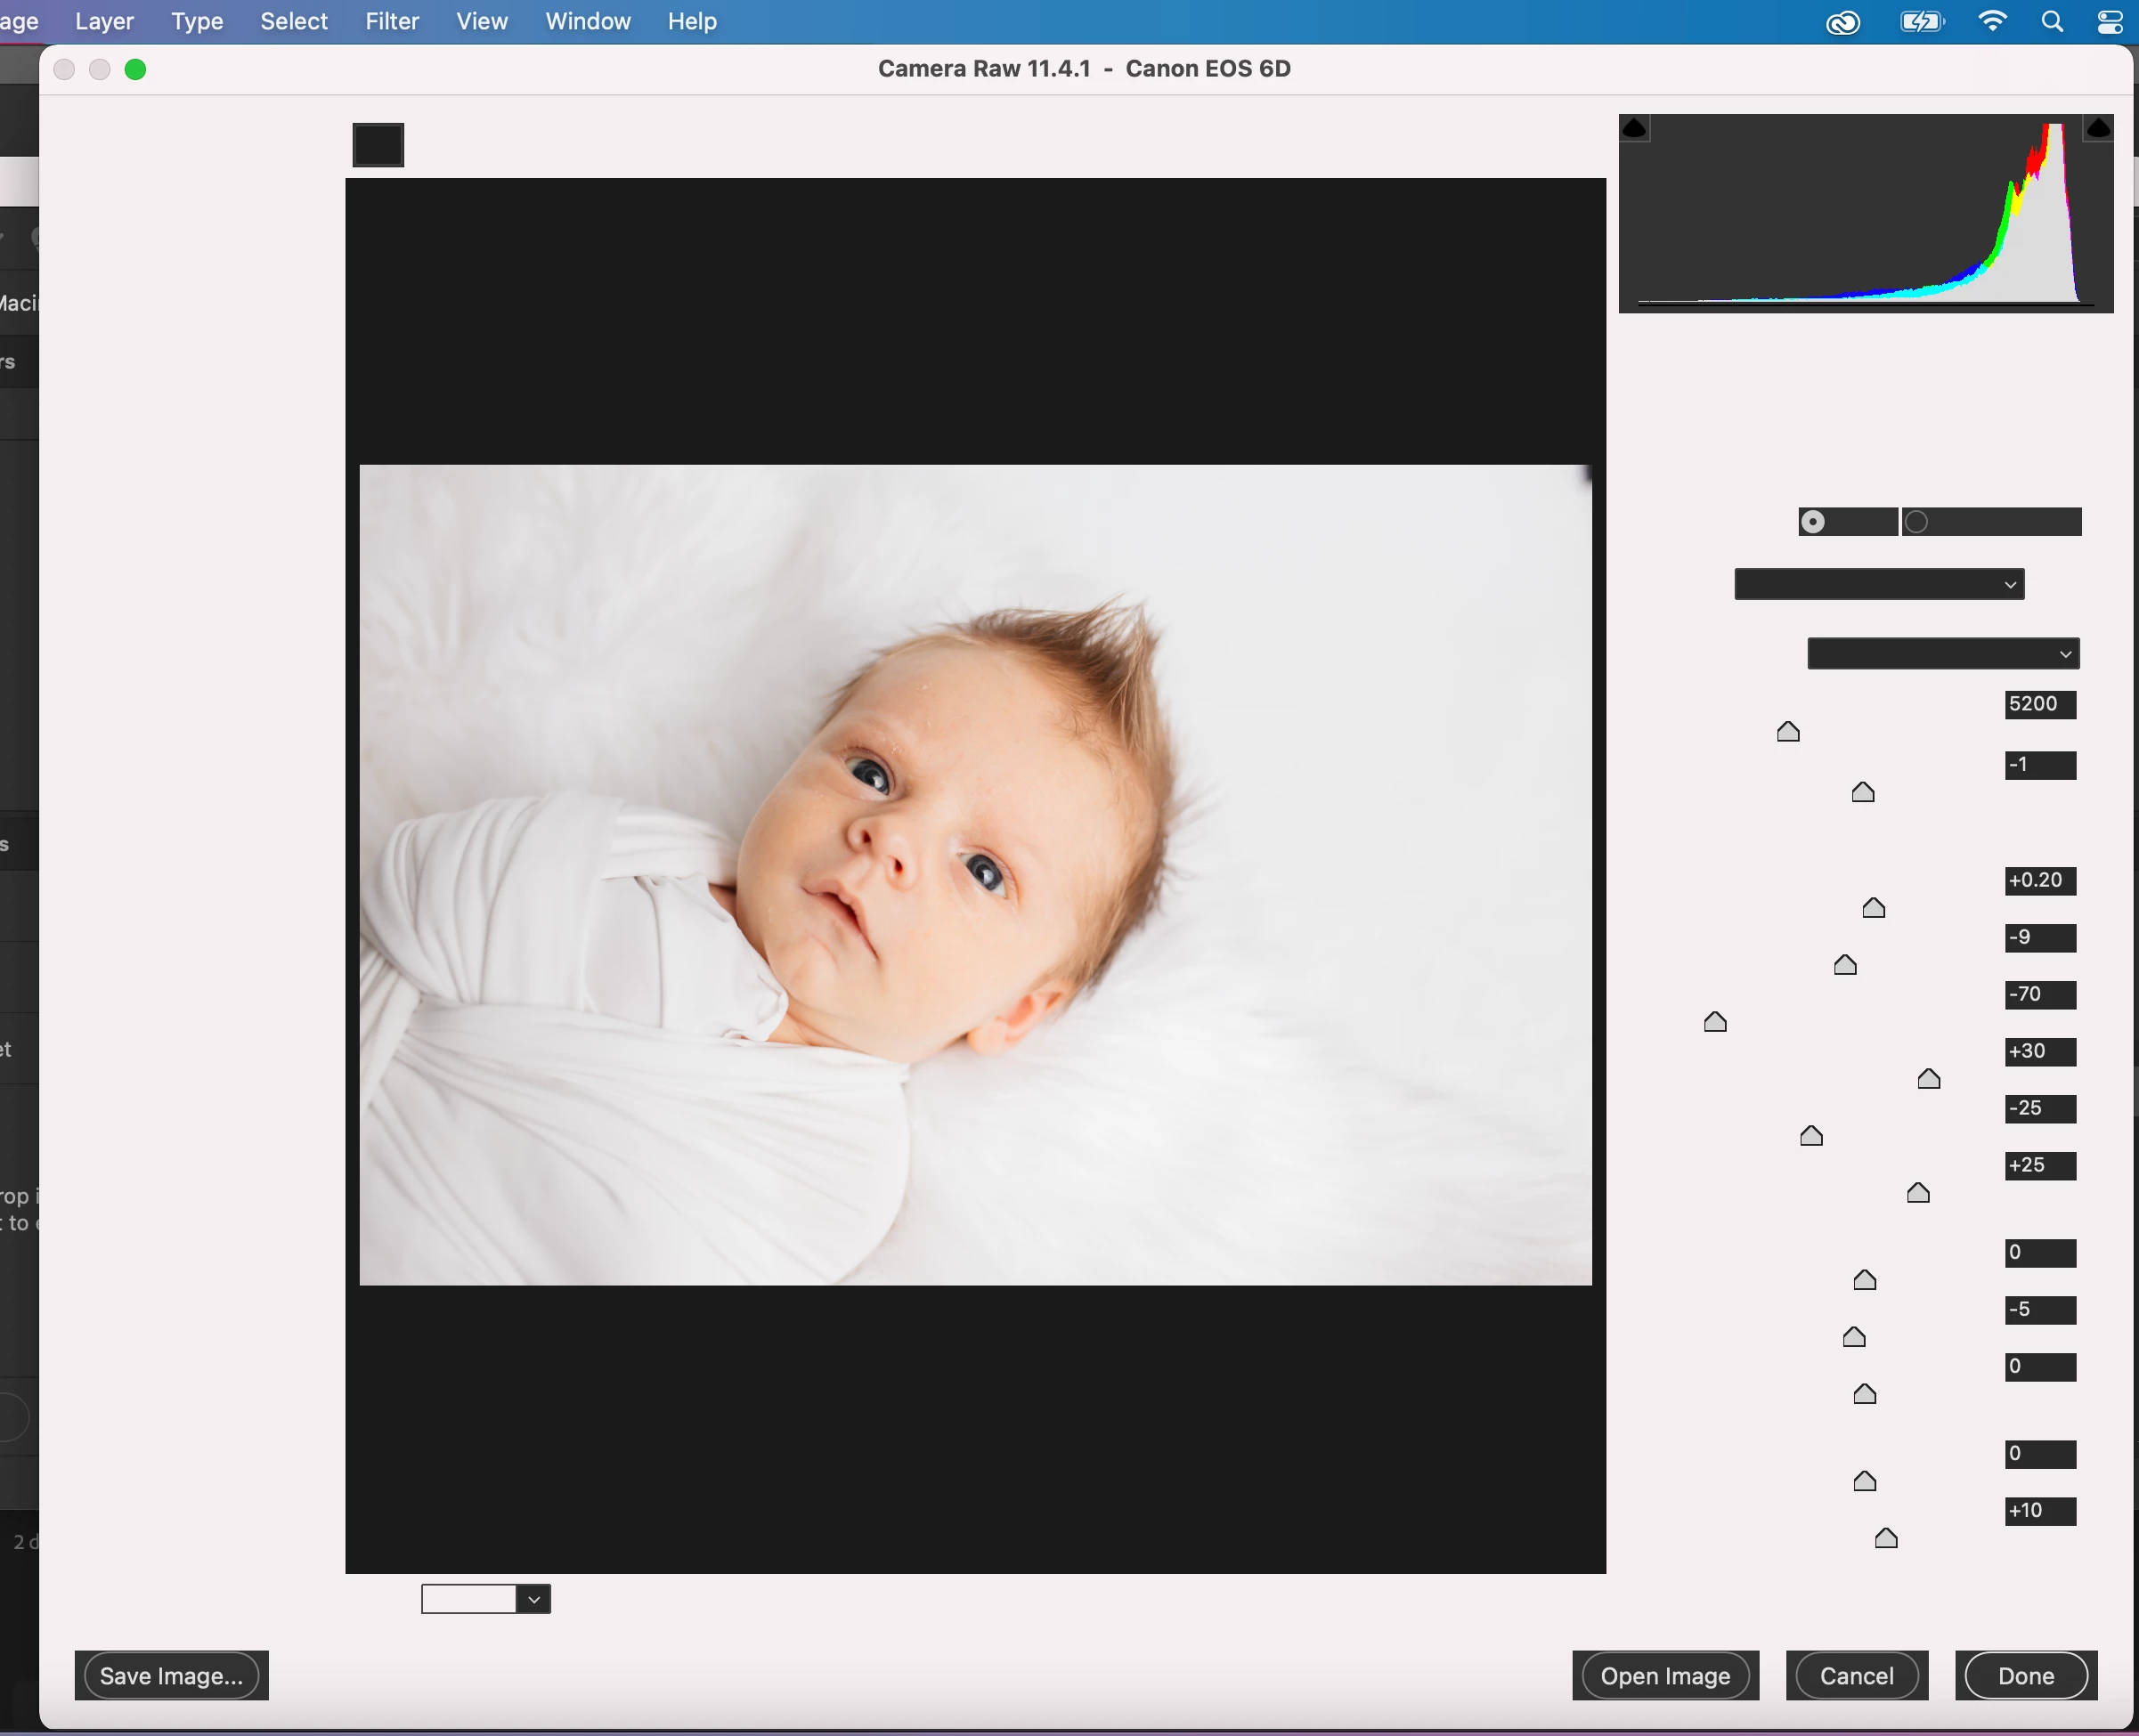
Task: Select the unselected treatment radio button
Action: coord(1916,522)
